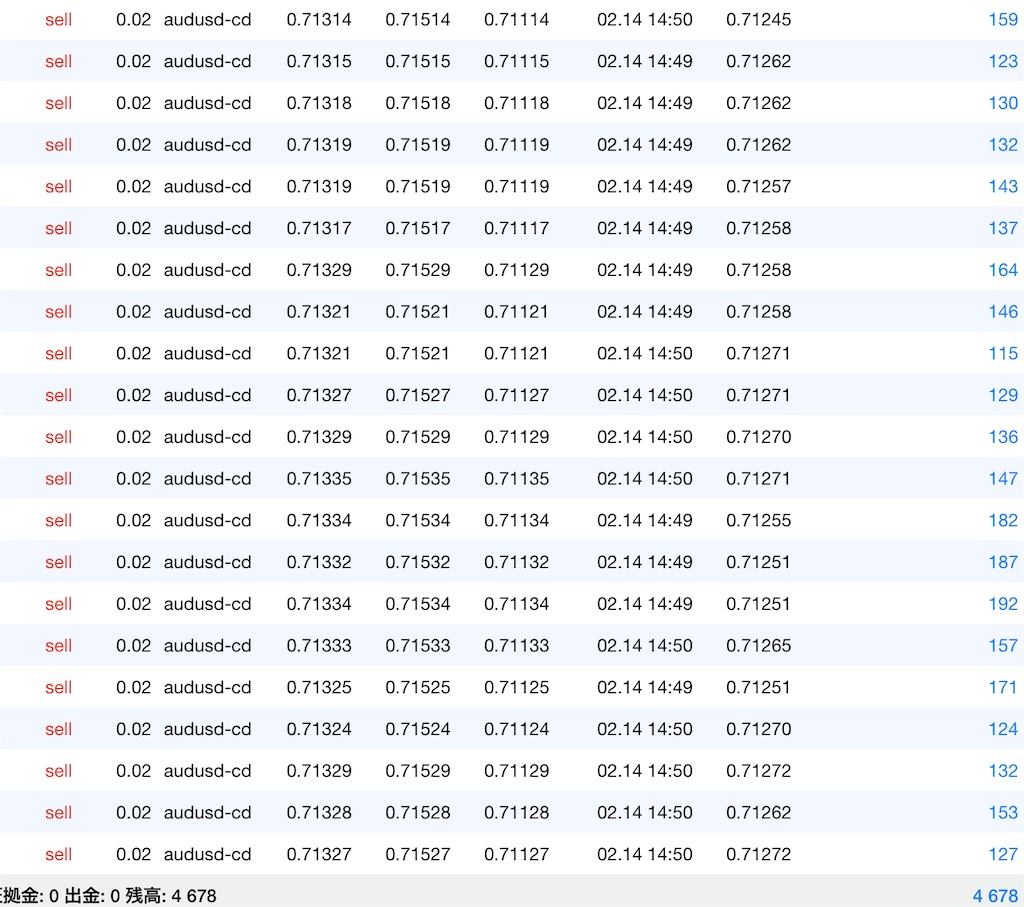Click the open price 0.71314
The width and height of the screenshot is (1024, 907).
pyautogui.click(x=319, y=20)
